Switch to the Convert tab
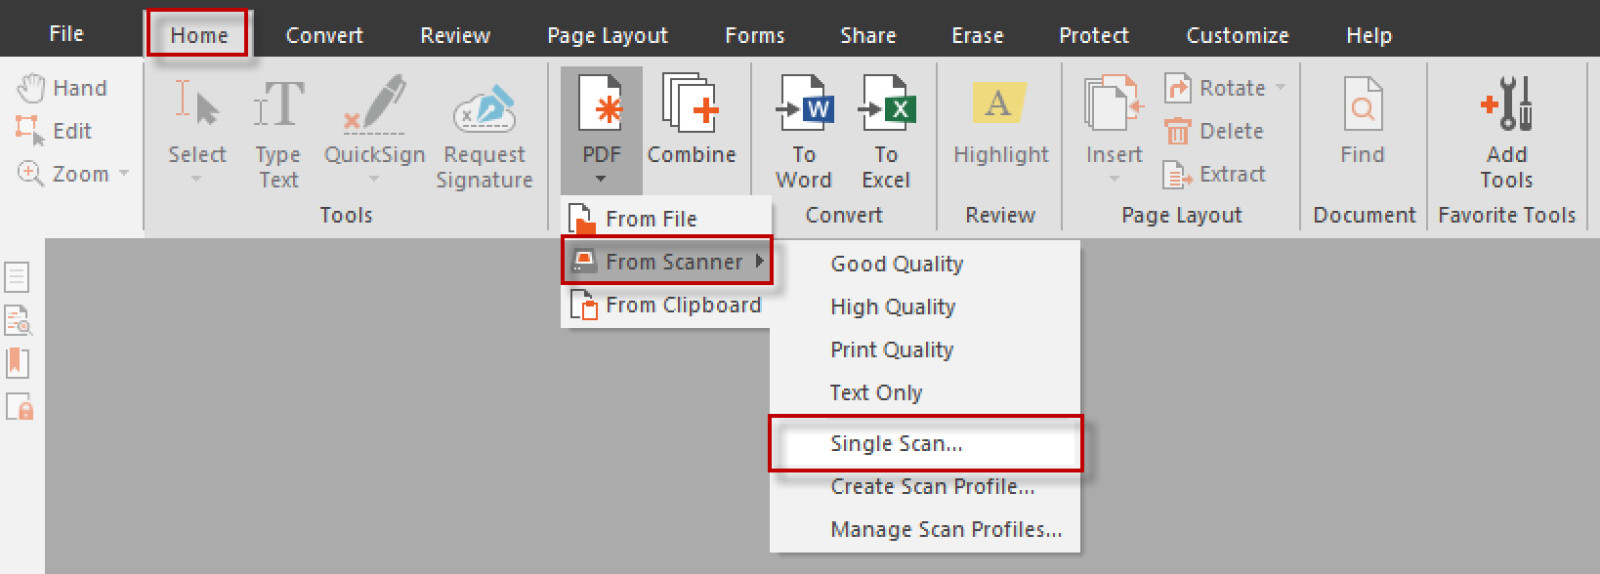The height and width of the screenshot is (574, 1600). tap(324, 35)
